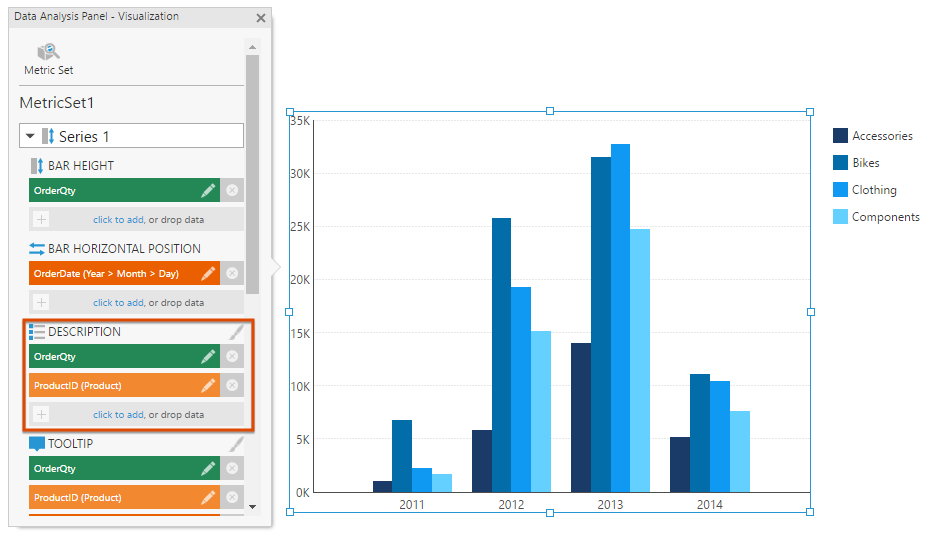Click the Tooltip section header pencil
Viewport: 944px width, 537px height.
pyautogui.click(x=236, y=444)
